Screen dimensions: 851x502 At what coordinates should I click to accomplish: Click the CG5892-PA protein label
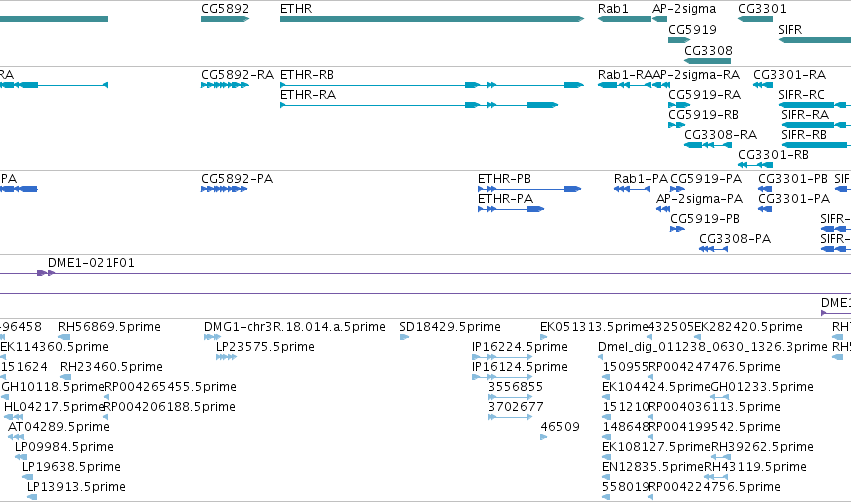237,179
